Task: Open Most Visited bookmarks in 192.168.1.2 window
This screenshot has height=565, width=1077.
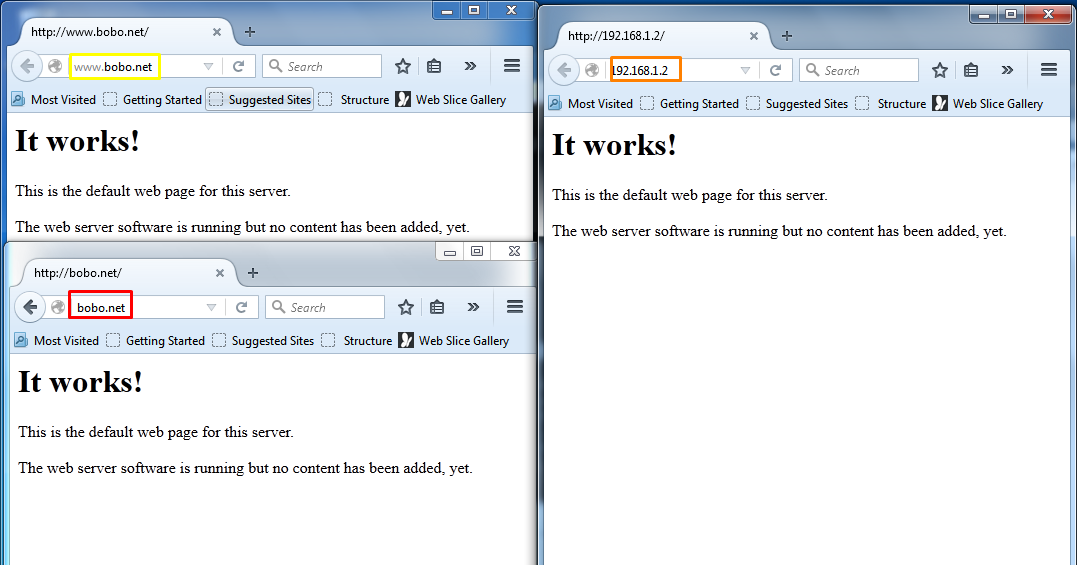Action: (x=591, y=104)
